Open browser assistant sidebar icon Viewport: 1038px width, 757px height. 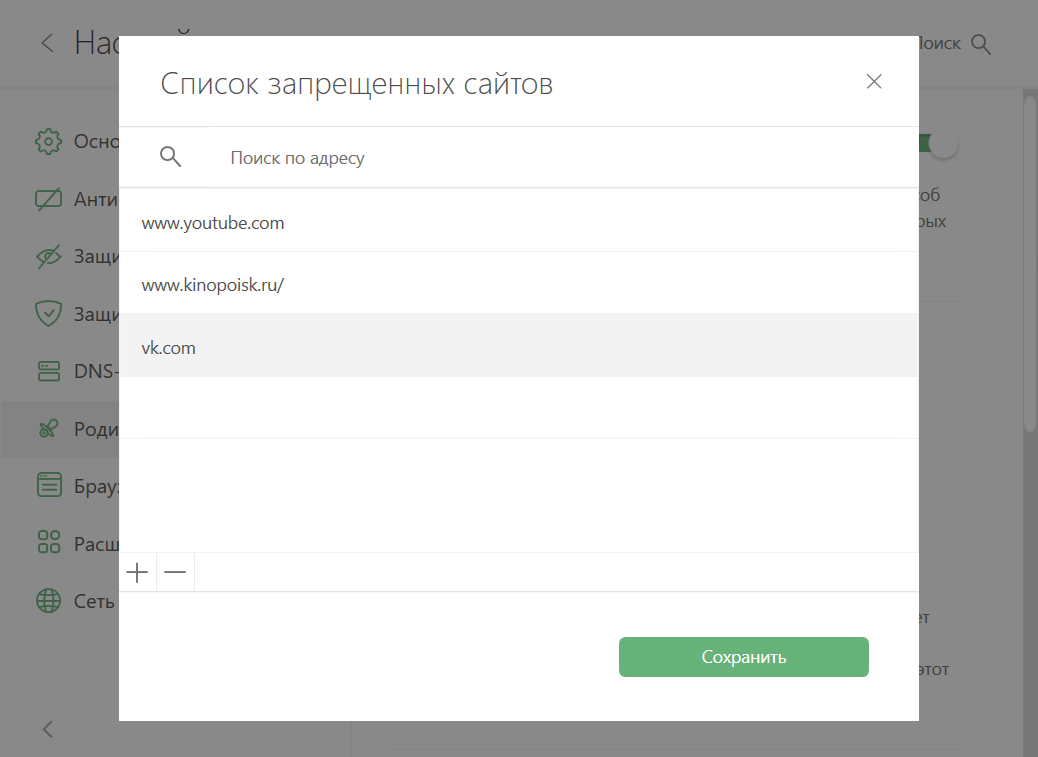(48, 485)
